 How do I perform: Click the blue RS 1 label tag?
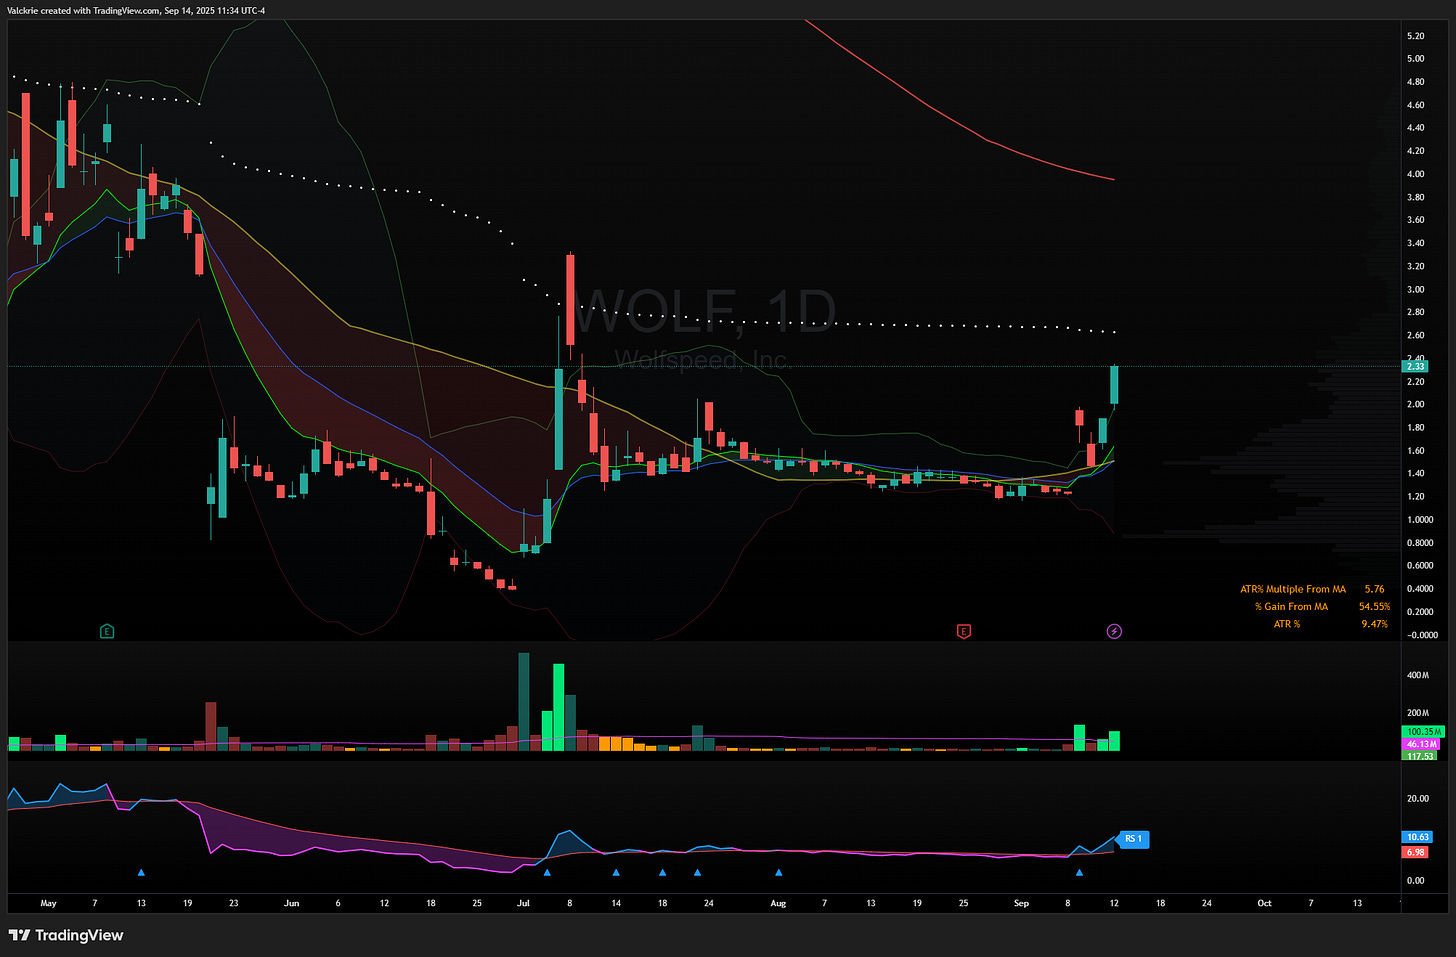point(1133,839)
